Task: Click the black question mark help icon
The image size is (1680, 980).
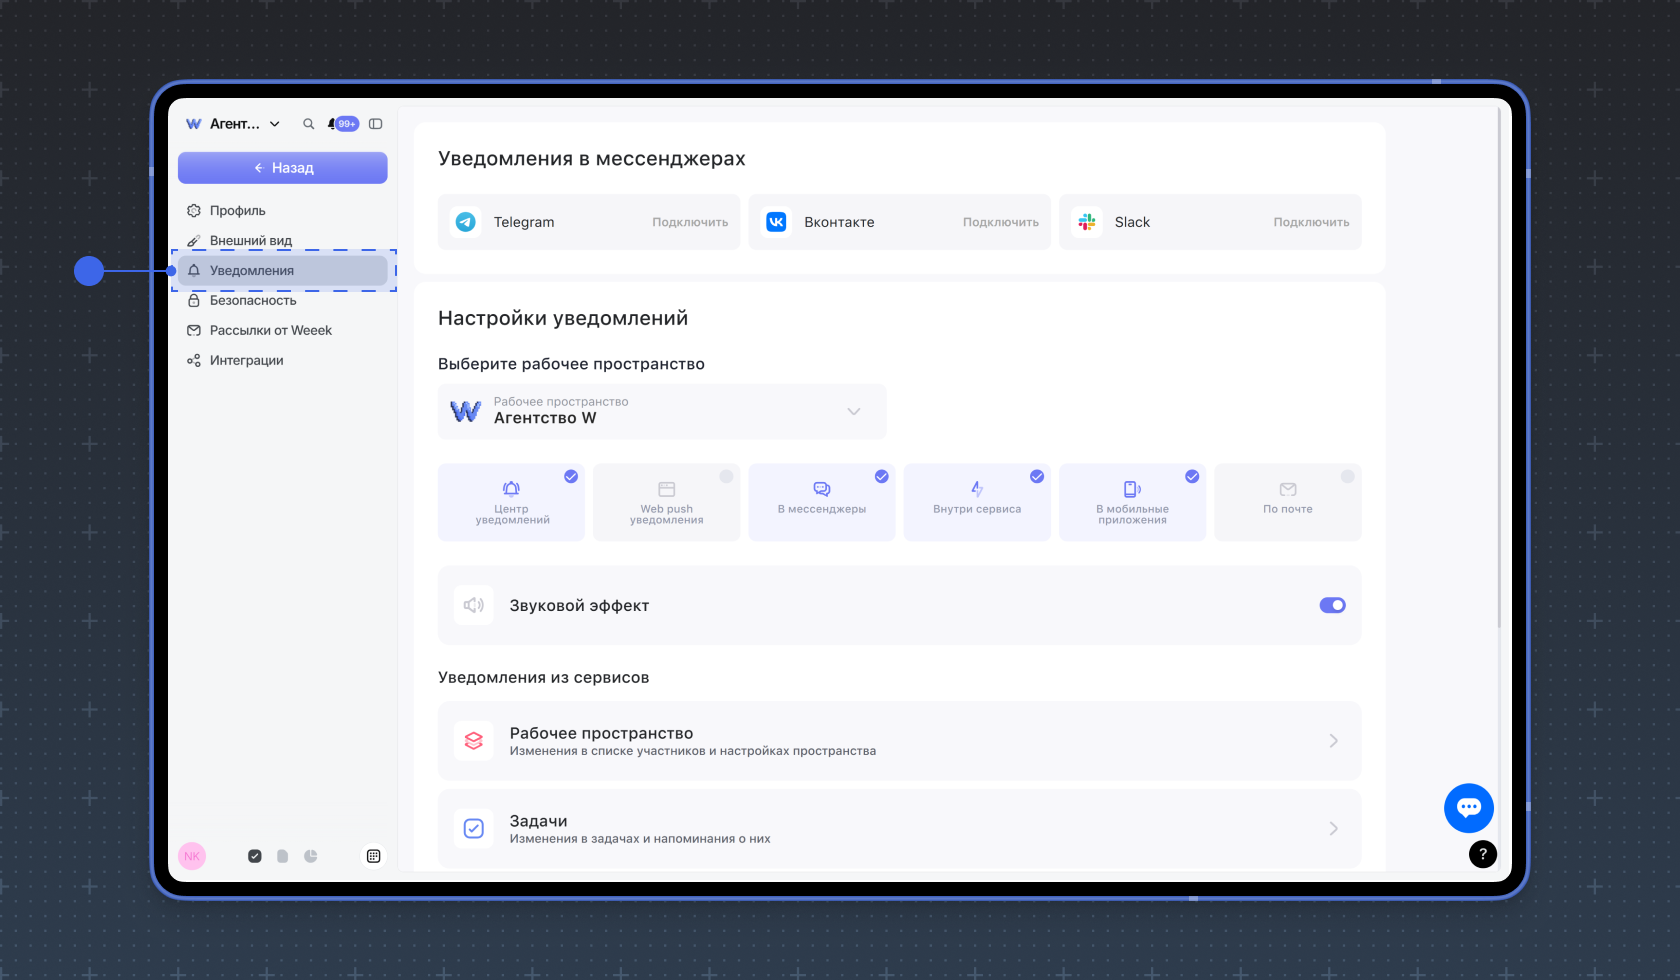Action: (1482, 854)
